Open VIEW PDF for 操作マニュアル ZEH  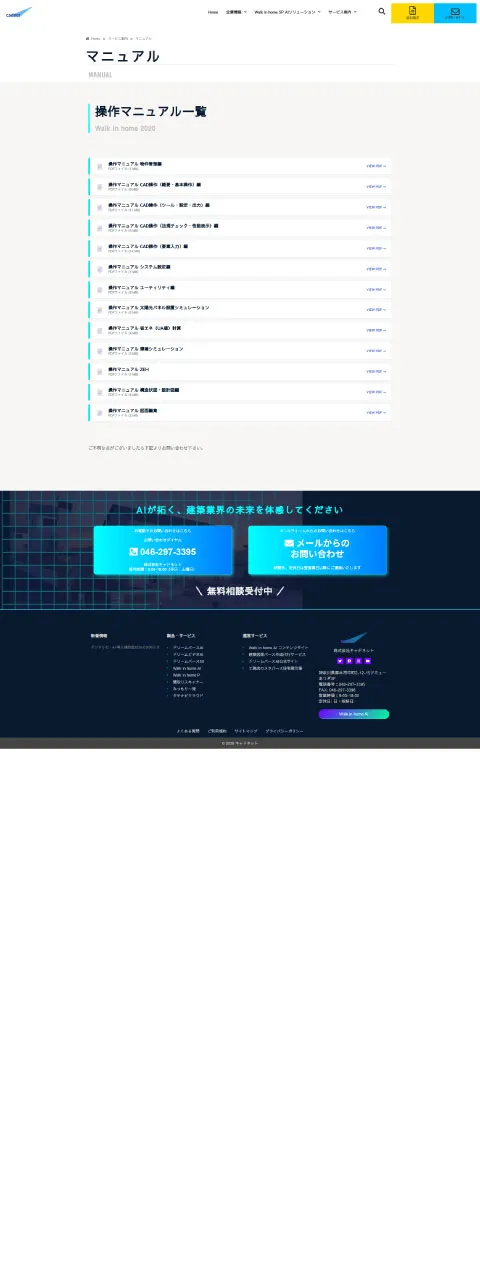point(375,371)
